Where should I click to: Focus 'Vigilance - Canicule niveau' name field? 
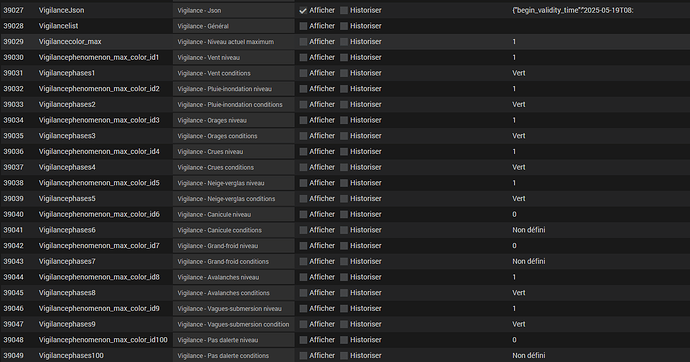pos(234,215)
